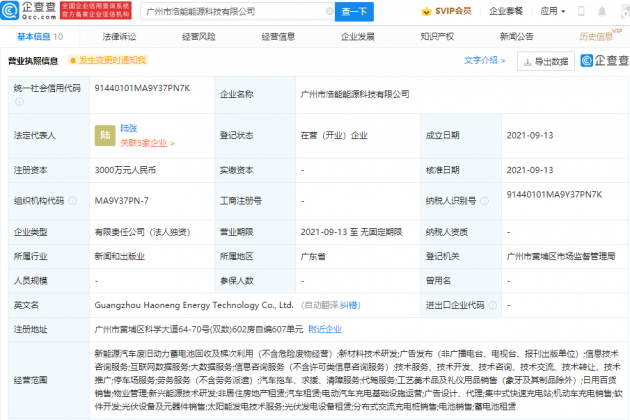Open legal representative 陆弢 profile link

click(129, 128)
